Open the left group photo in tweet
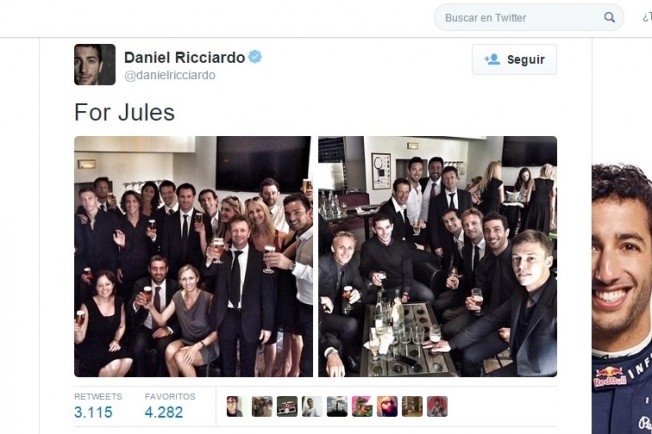Viewport: 652px width, 434px height. pyautogui.click(x=193, y=256)
